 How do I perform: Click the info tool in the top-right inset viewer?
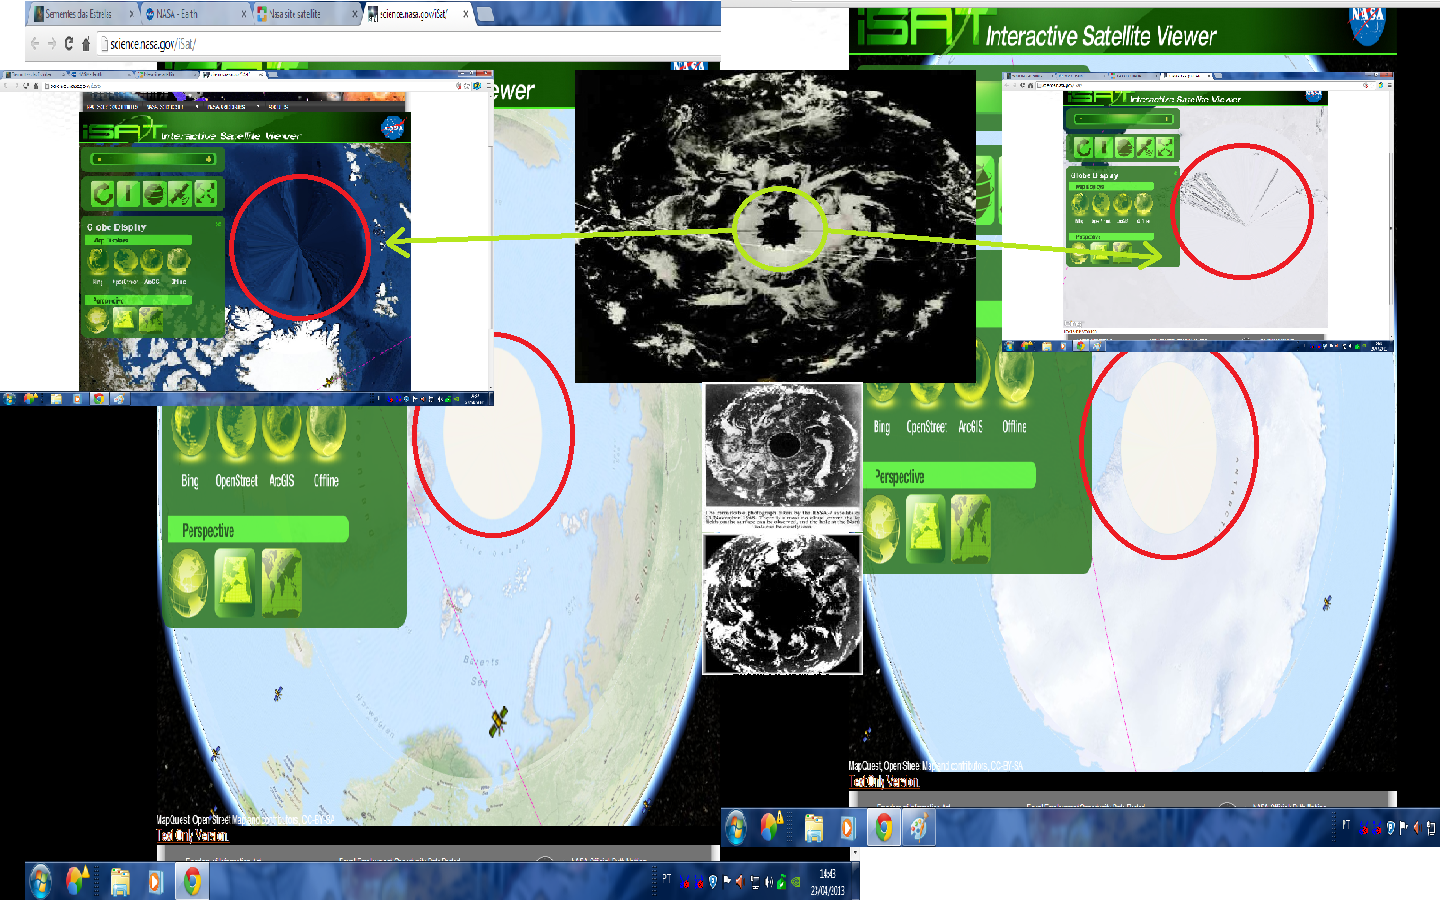[x=1104, y=148]
